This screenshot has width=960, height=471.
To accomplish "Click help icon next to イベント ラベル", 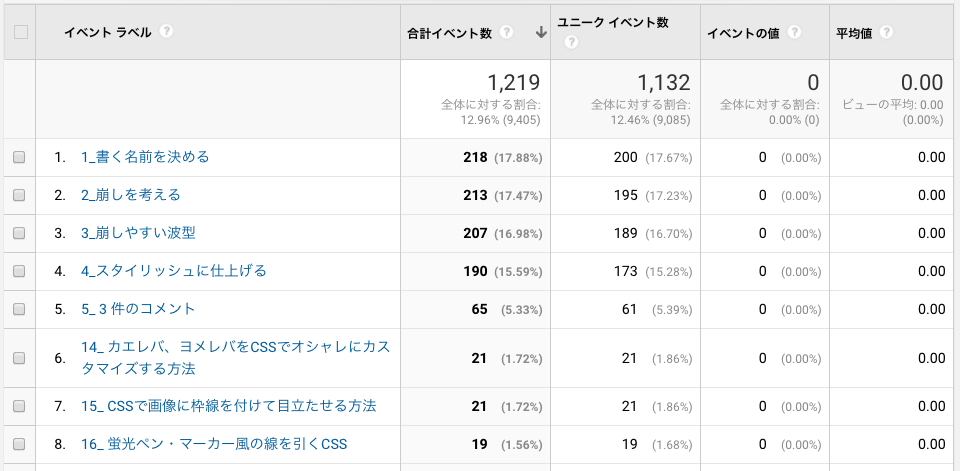I will pyautogui.click(x=167, y=32).
